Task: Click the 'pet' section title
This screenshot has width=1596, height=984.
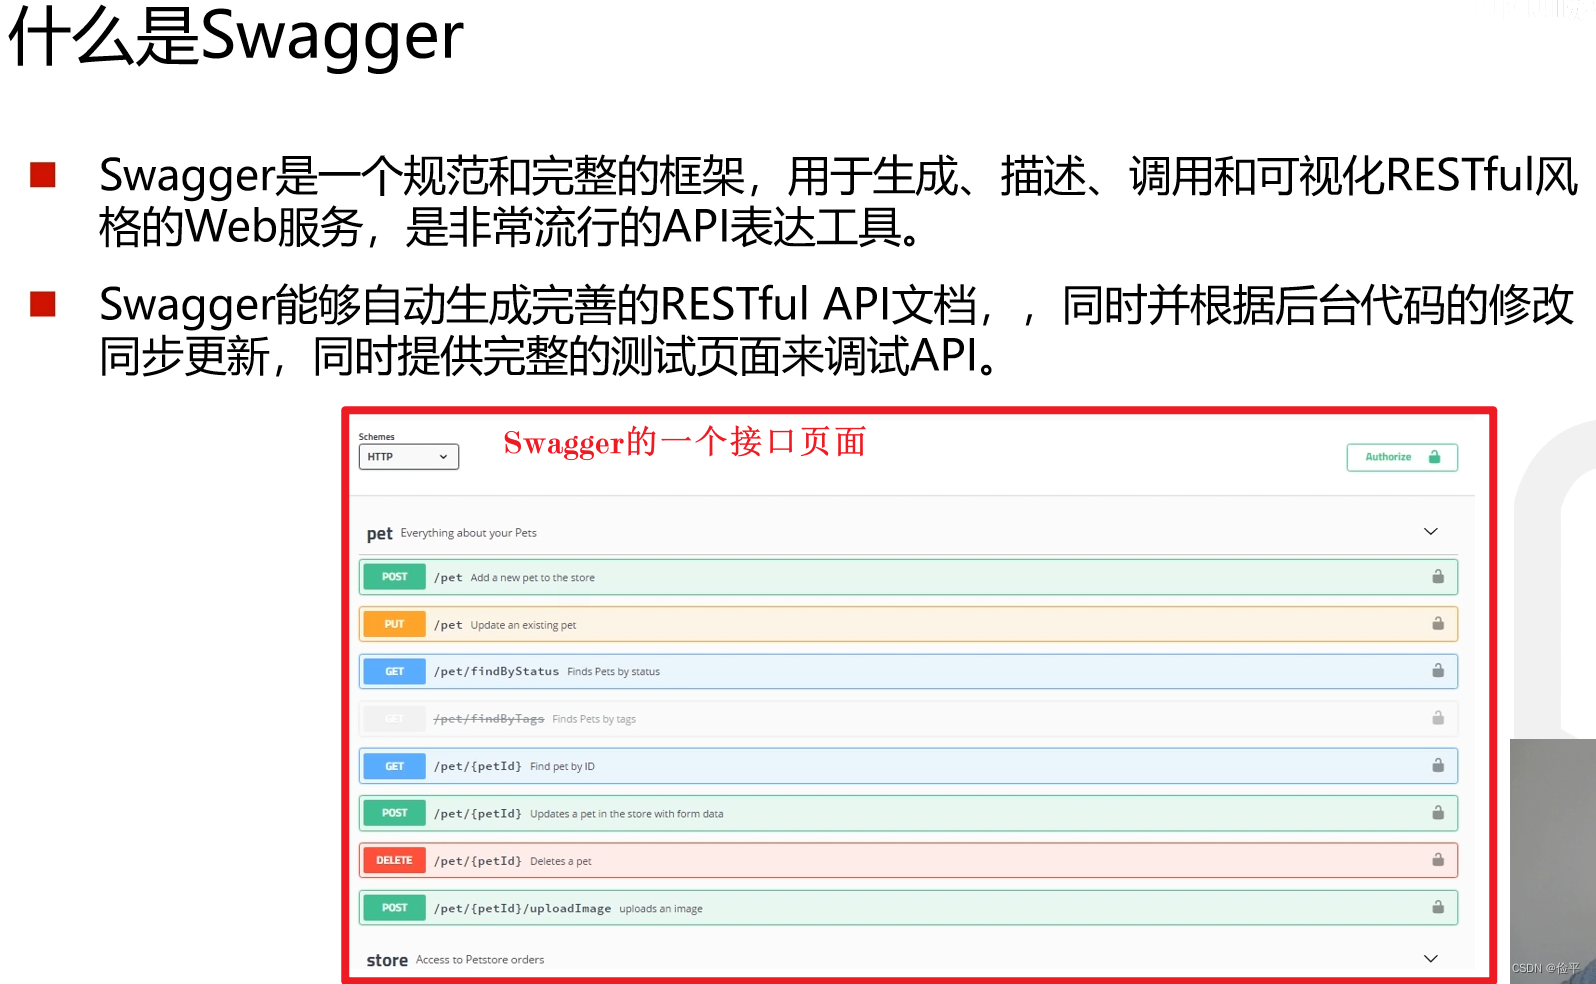Action: point(379,534)
